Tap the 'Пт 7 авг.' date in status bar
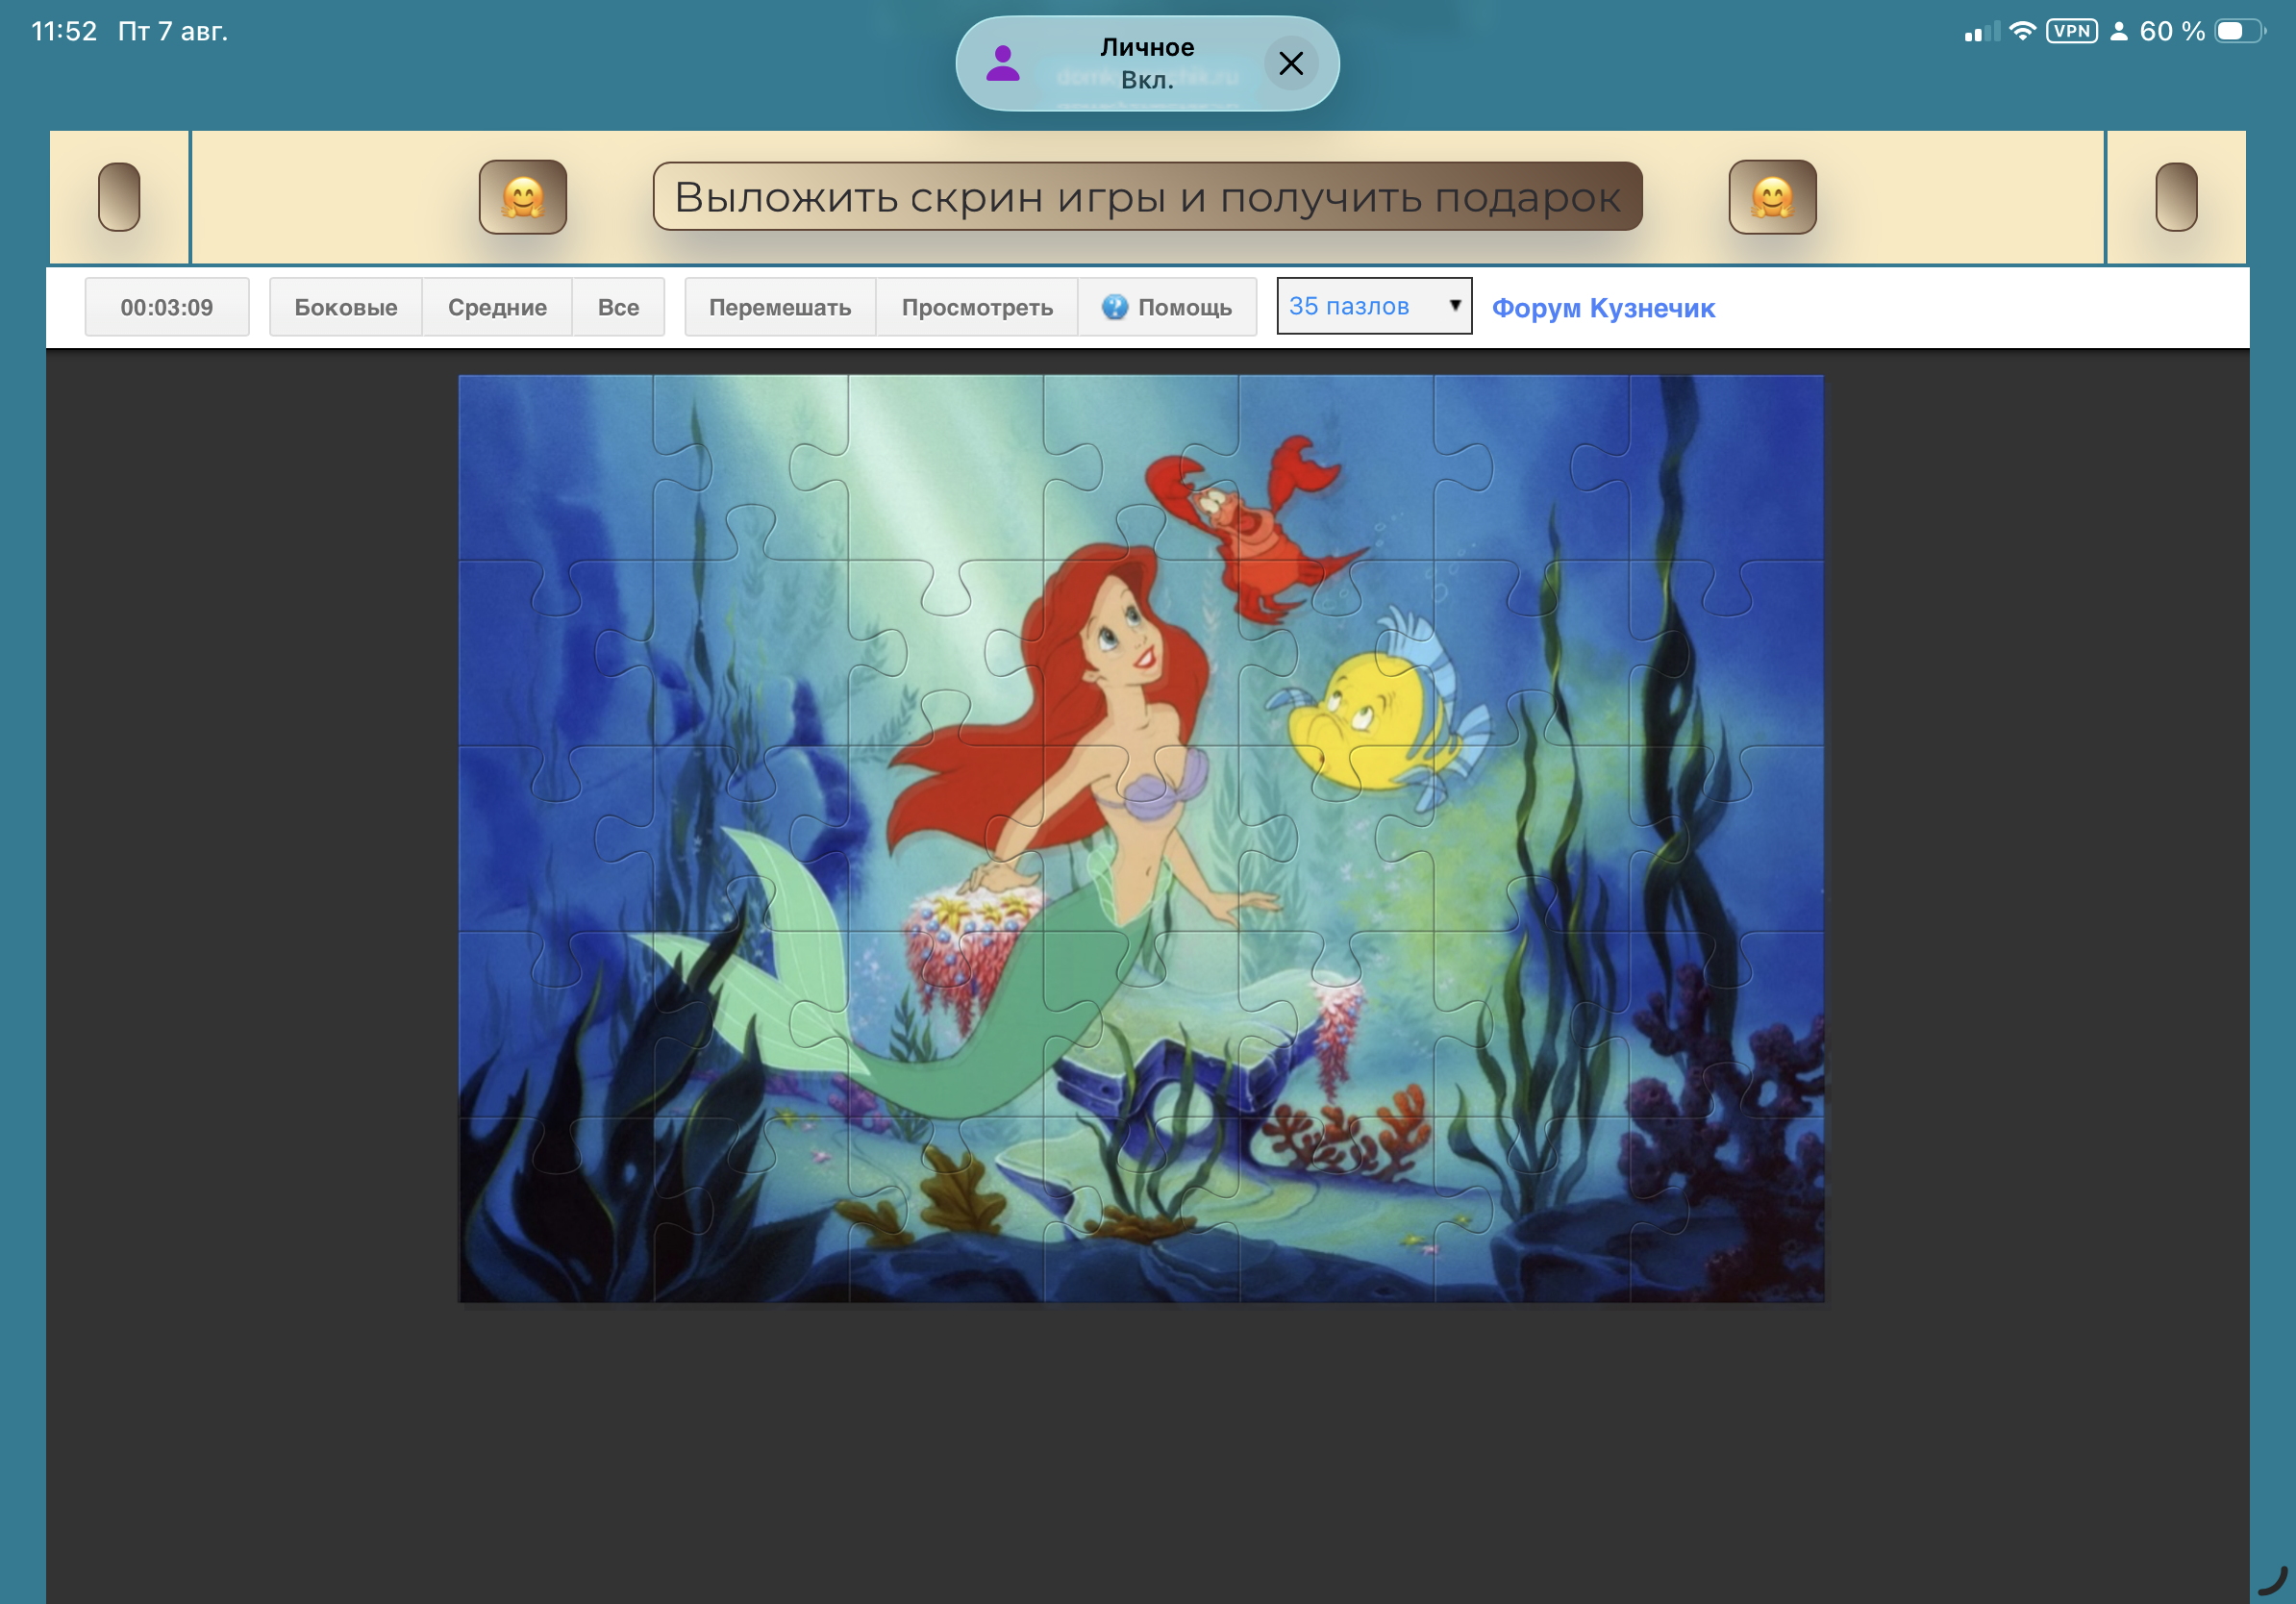 173,31
